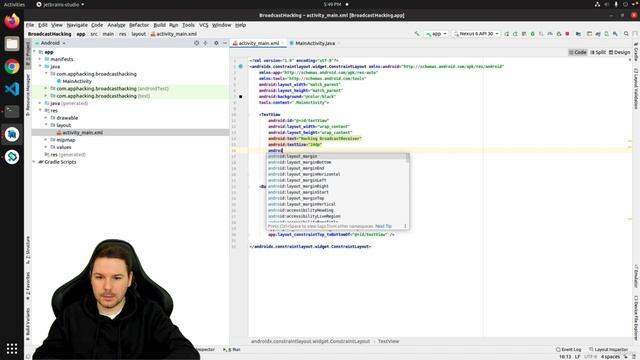Screen dimensions: 640x360
Task: Switch editor to Code view
Action: [578, 52]
